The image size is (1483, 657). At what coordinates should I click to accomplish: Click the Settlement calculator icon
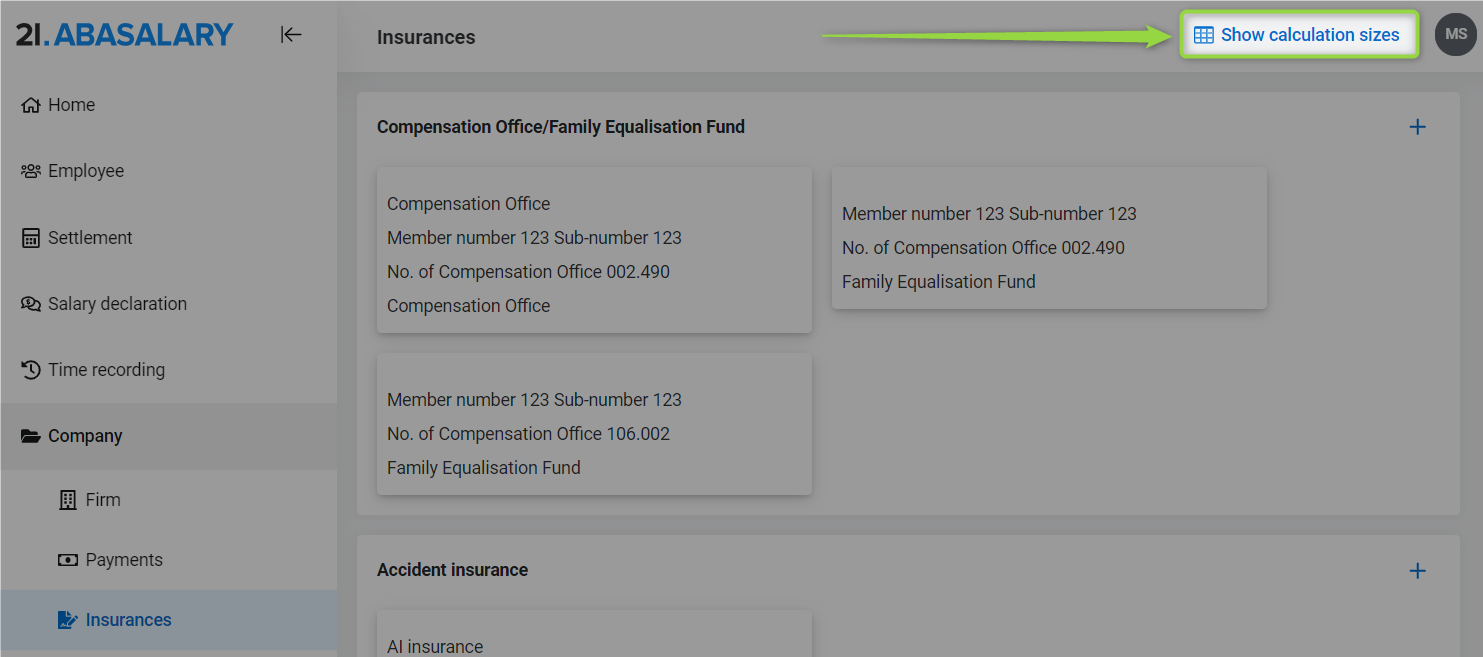pyautogui.click(x=31, y=238)
